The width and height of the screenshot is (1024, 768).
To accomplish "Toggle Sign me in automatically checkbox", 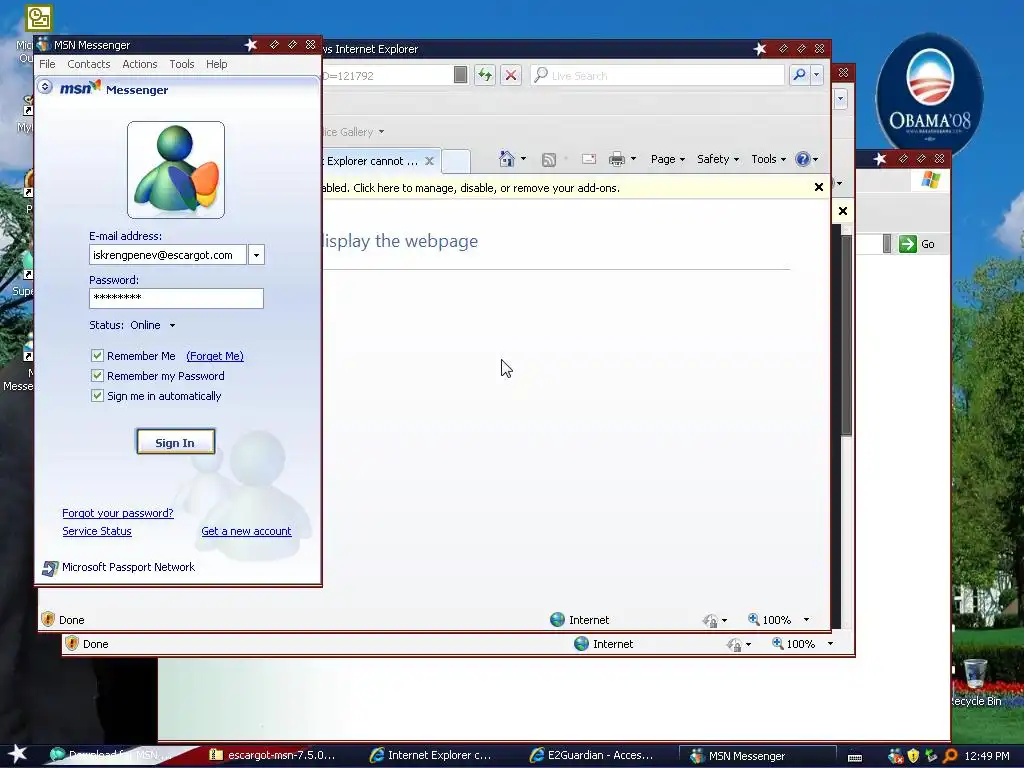I will pos(97,396).
